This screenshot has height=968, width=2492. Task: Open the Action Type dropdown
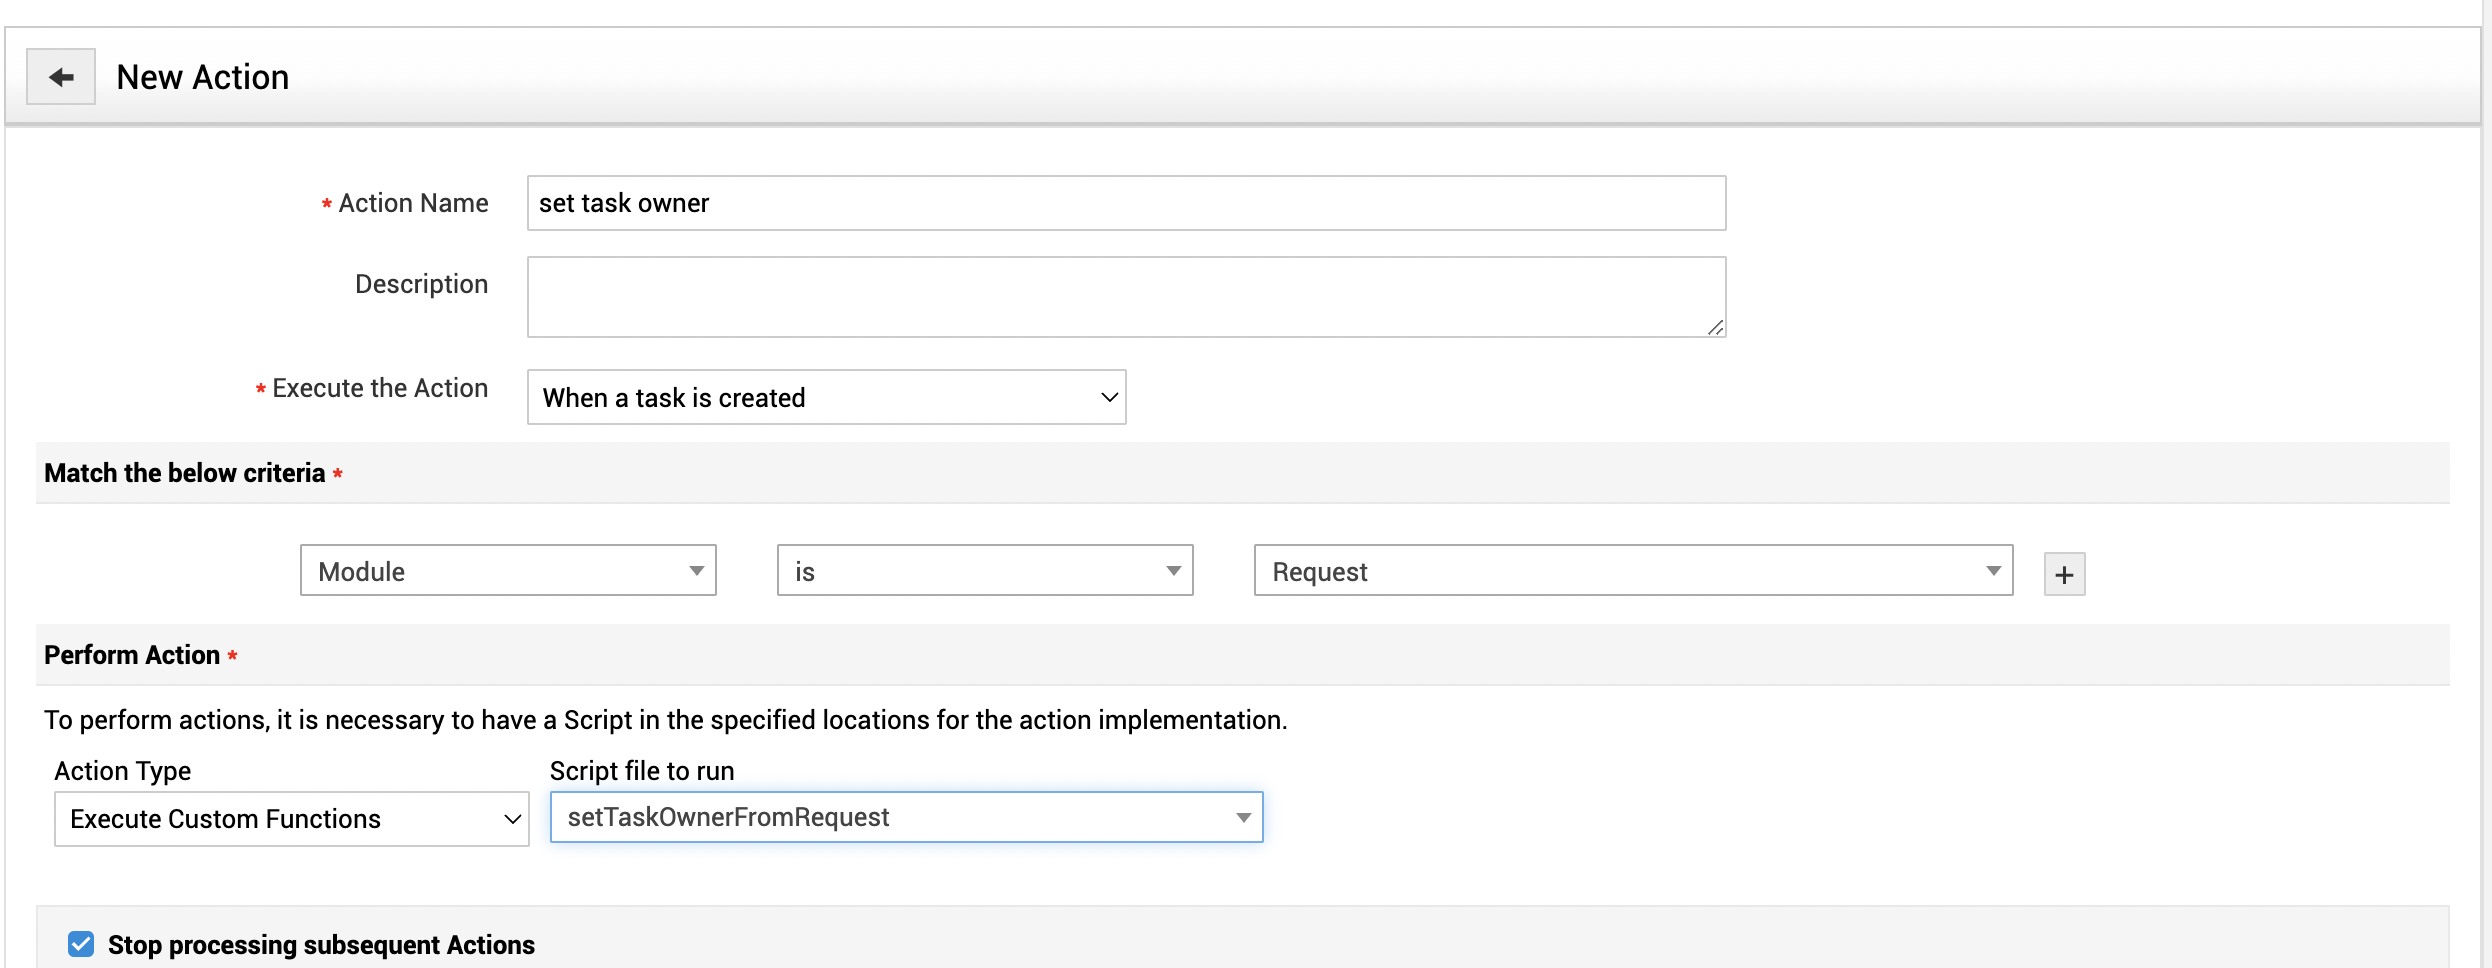point(291,819)
